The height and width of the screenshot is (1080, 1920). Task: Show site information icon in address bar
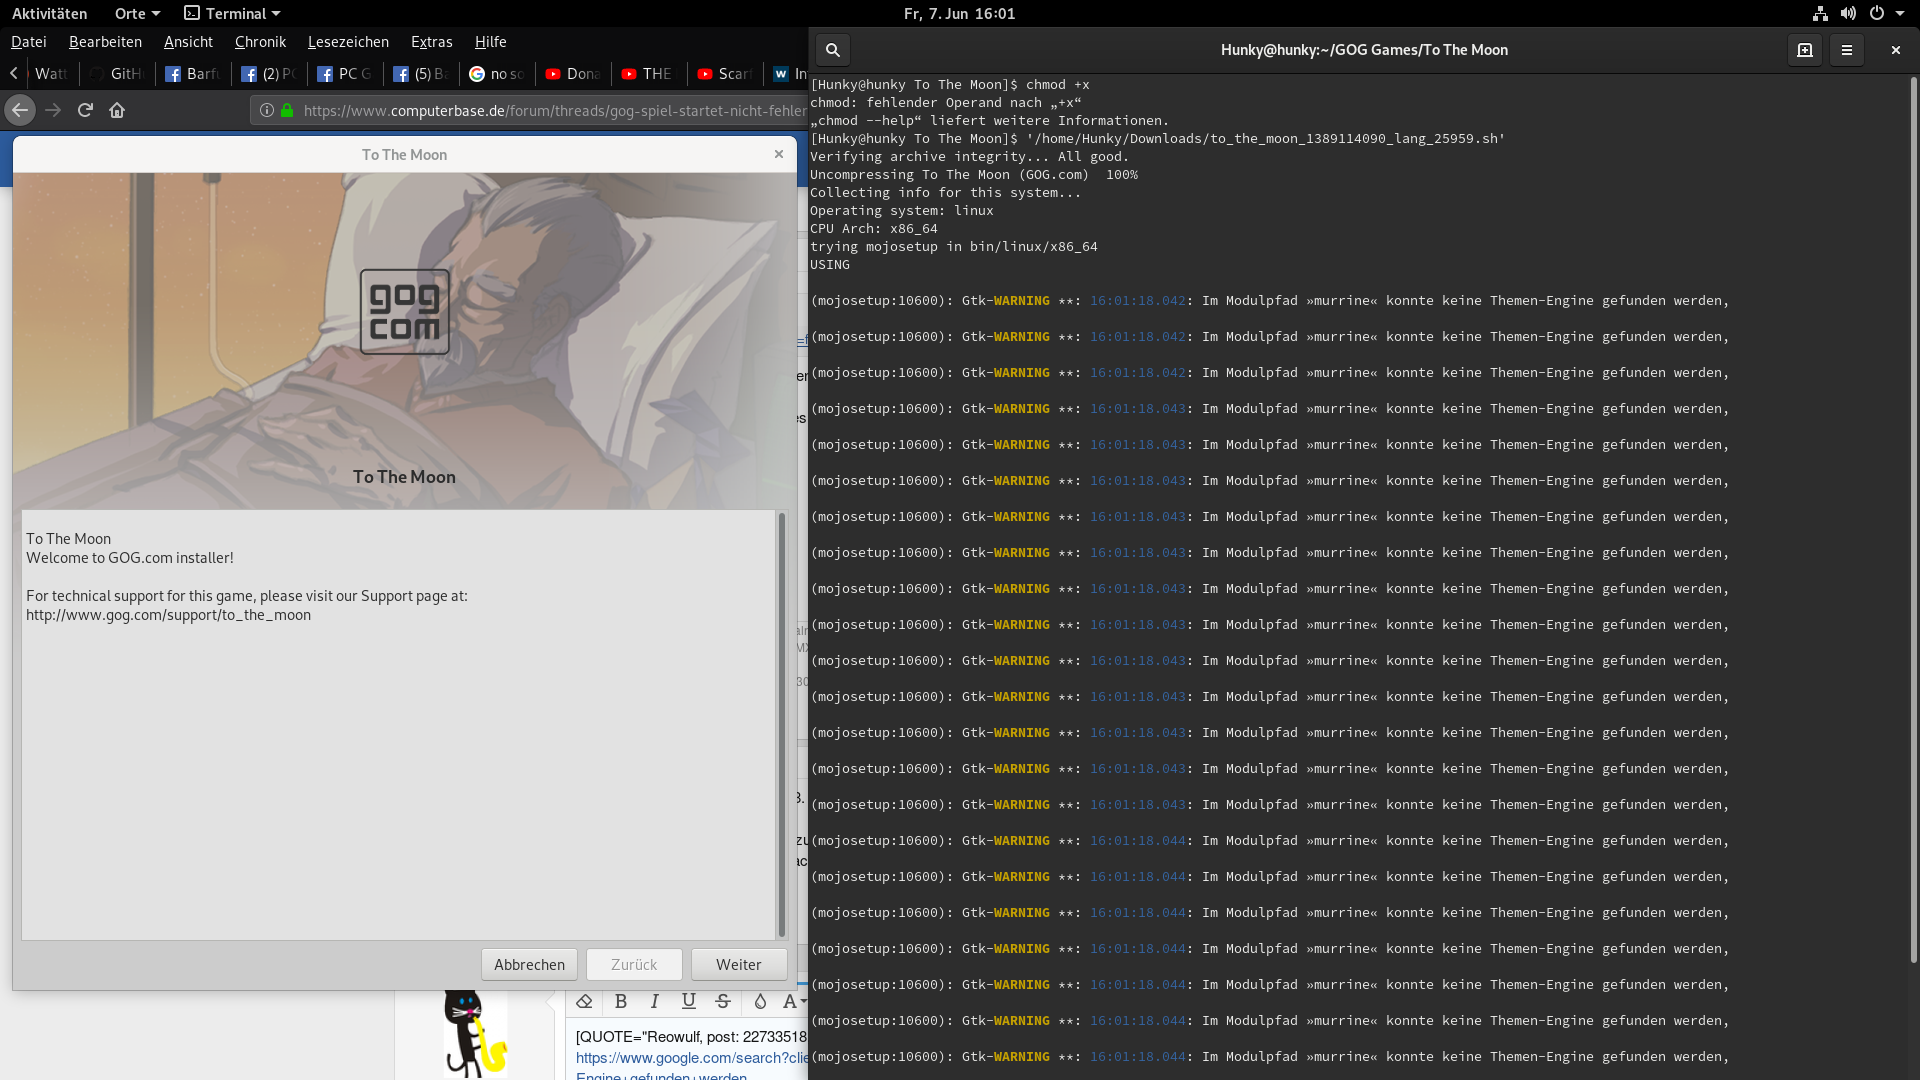tap(267, 110)
